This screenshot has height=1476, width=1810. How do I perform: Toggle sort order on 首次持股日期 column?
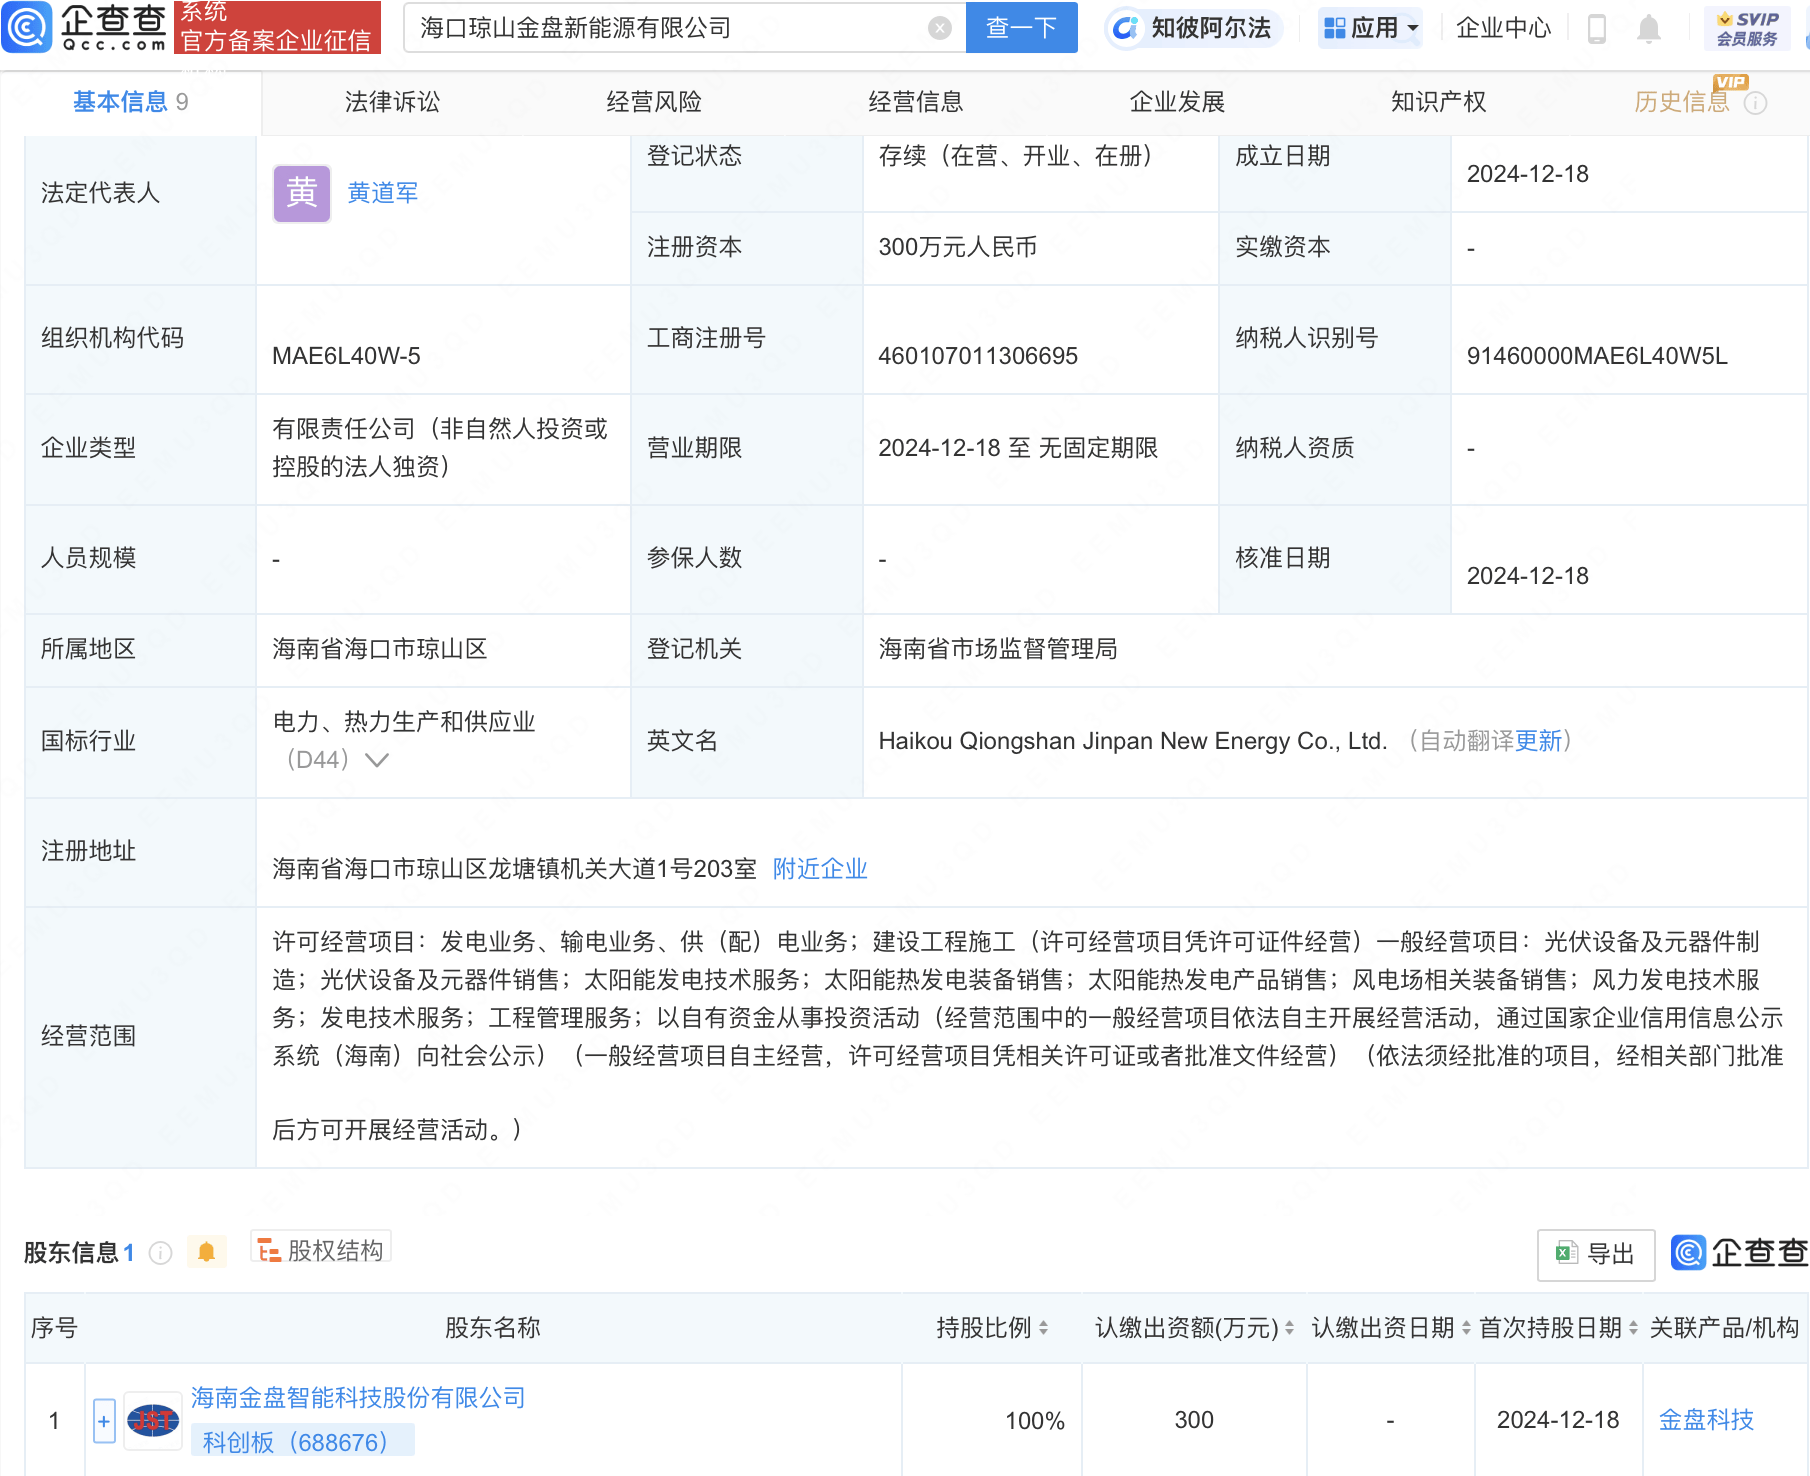[1631, 1328]
